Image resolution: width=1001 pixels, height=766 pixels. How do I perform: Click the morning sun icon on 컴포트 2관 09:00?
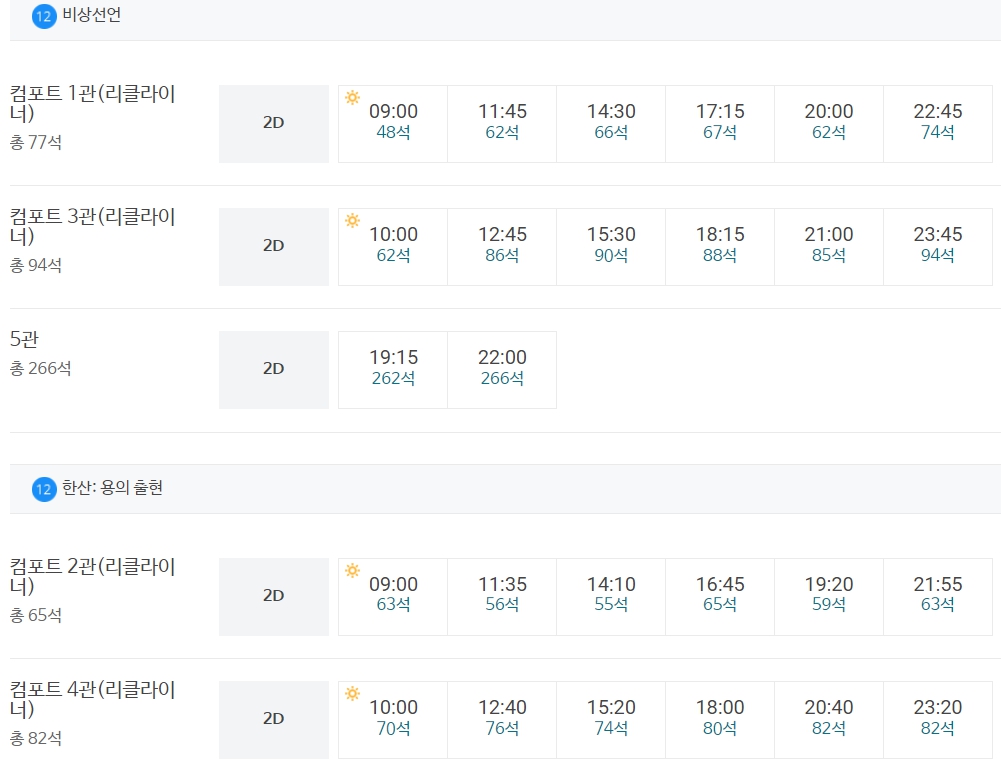(x=352, y=571)
